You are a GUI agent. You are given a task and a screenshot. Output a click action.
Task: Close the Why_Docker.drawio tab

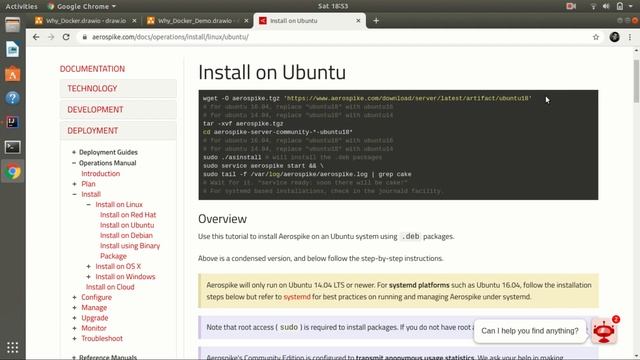pos(134,20)
